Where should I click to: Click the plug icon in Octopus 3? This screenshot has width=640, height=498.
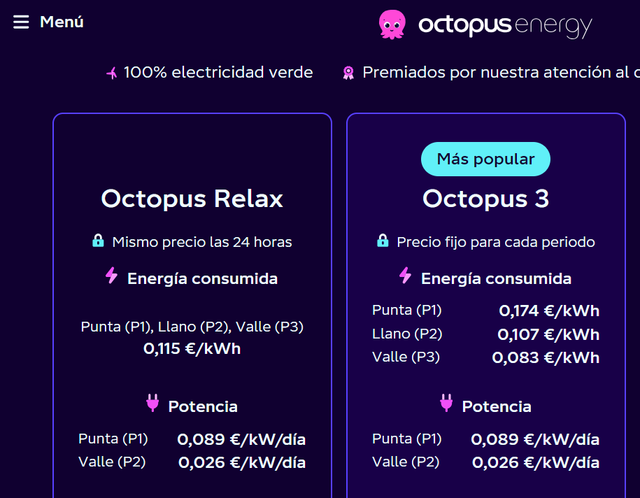tap(446, 403)
